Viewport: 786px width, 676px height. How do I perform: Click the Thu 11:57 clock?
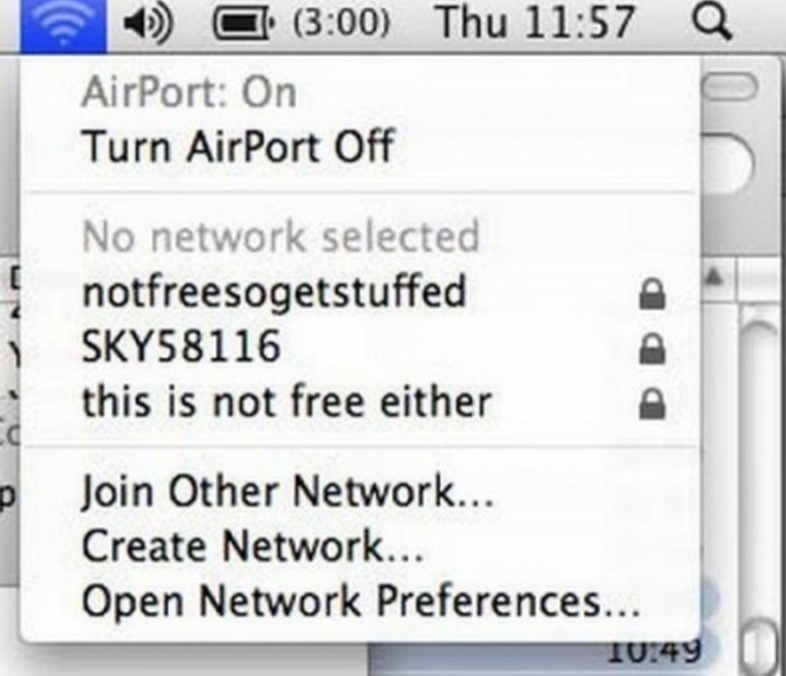[x=535, y=23]
